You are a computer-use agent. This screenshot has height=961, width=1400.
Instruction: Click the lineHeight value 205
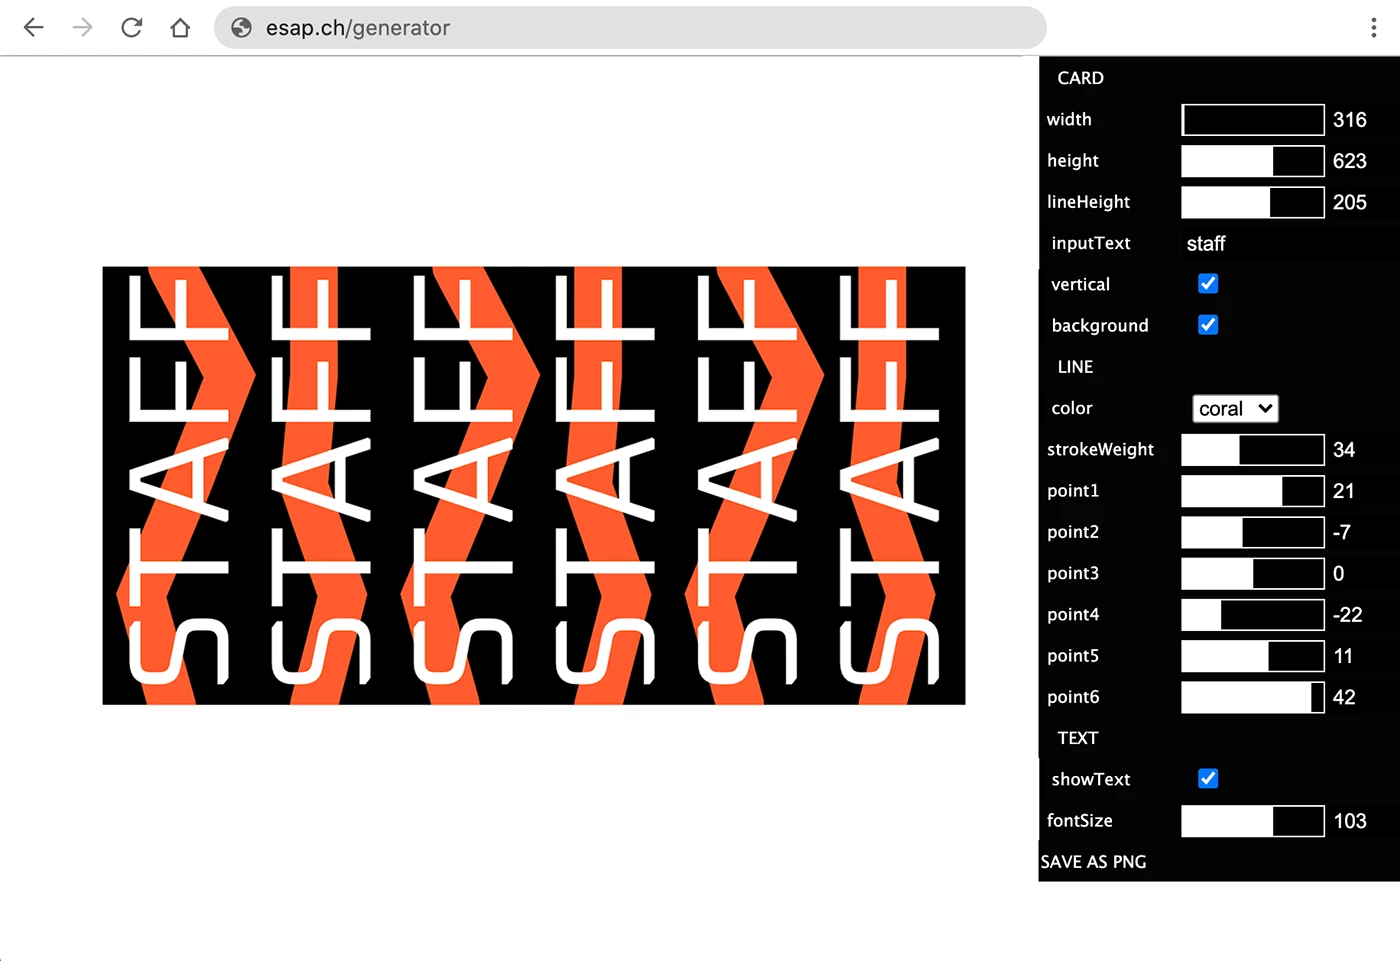[x=1349, y=202]
